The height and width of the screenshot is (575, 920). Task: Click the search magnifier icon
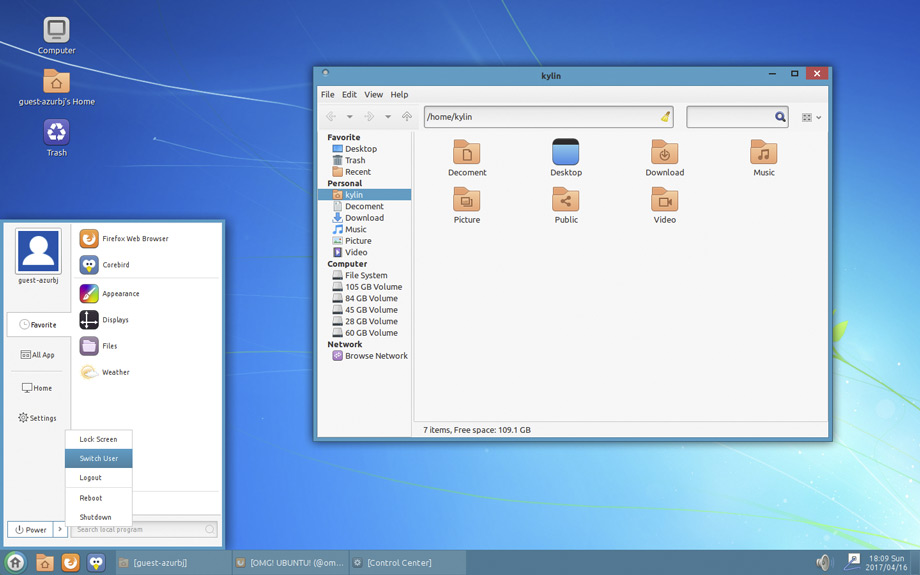point(780,117)
